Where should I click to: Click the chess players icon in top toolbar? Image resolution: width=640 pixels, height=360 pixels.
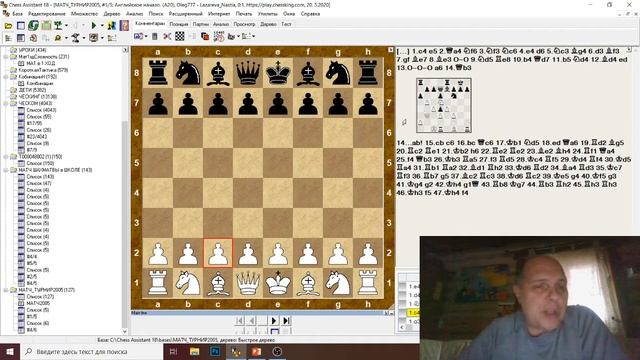111,26
